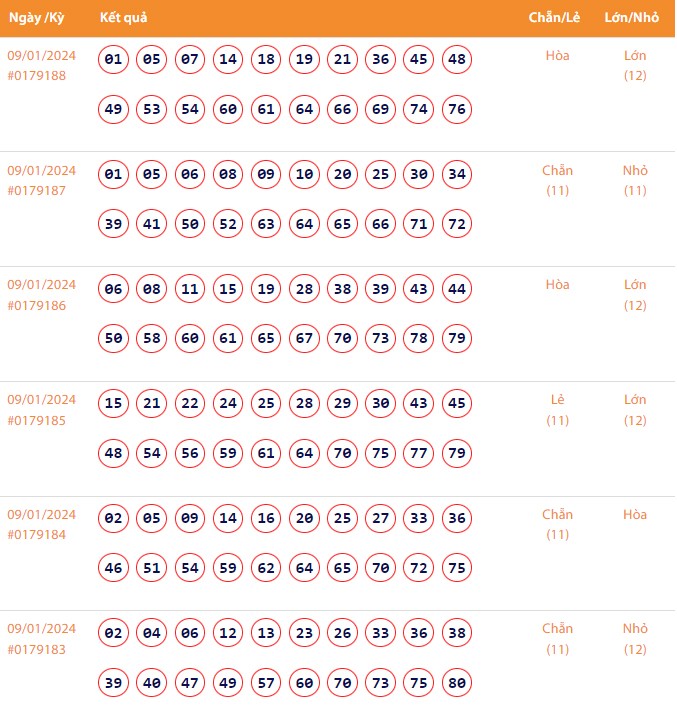Click ball 79 in draw #0179186
677x713 pixels.
click(x=457, y=339)
